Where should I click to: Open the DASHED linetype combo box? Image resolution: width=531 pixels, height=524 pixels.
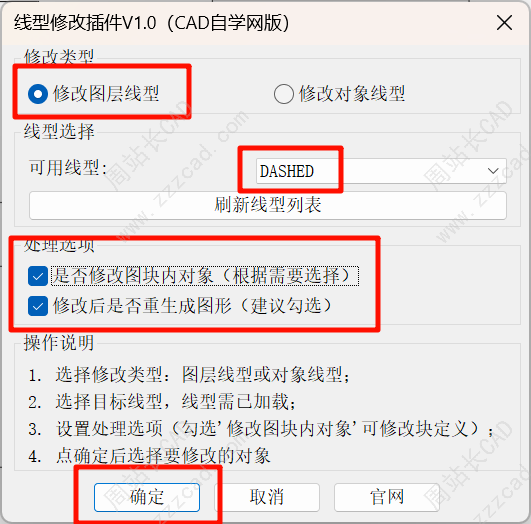[381, 171]
